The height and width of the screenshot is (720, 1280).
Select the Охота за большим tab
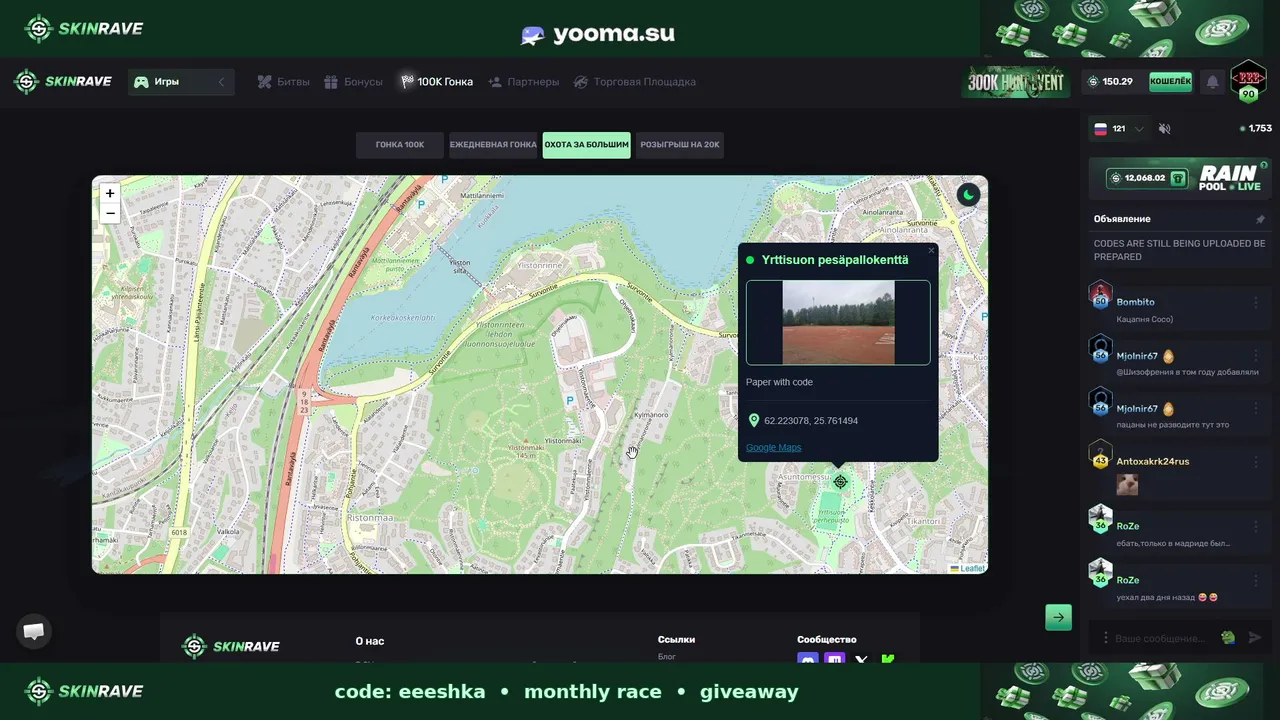pos(587,145)
